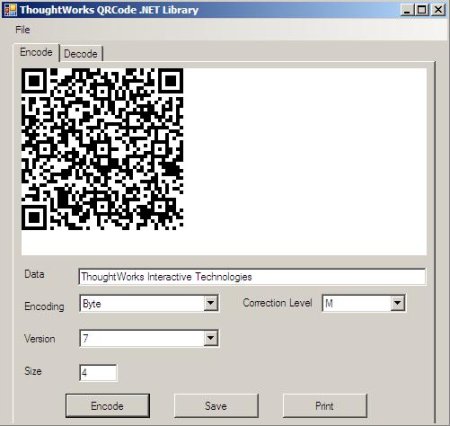Click the version 7 combo box field

point(142,338)
